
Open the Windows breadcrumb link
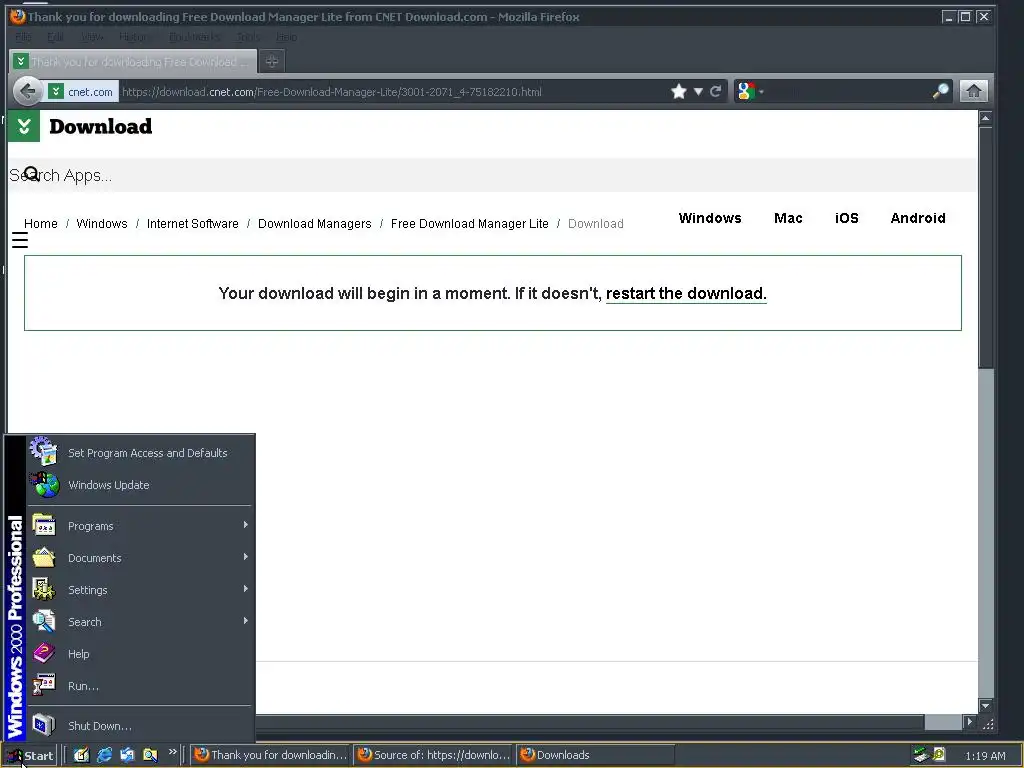(102, 223)
